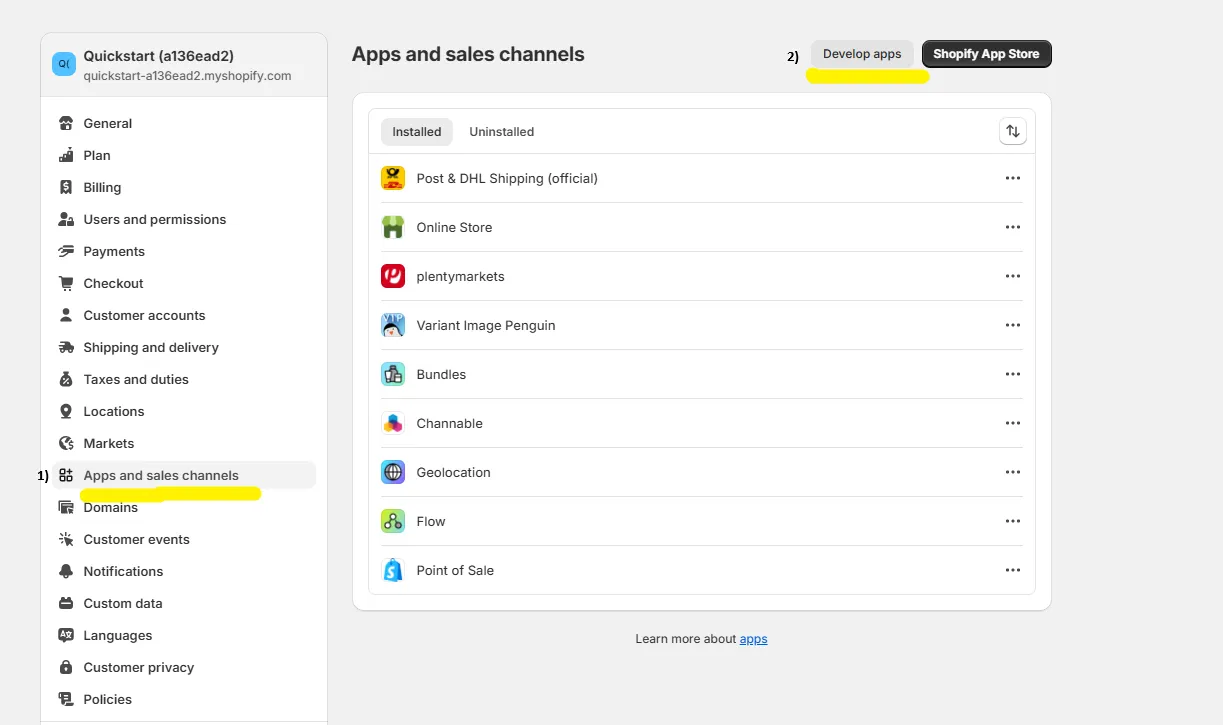Select Customer privacy in sidebar
Viewport: 1223px width, 725px height.
tap(184, 667)
